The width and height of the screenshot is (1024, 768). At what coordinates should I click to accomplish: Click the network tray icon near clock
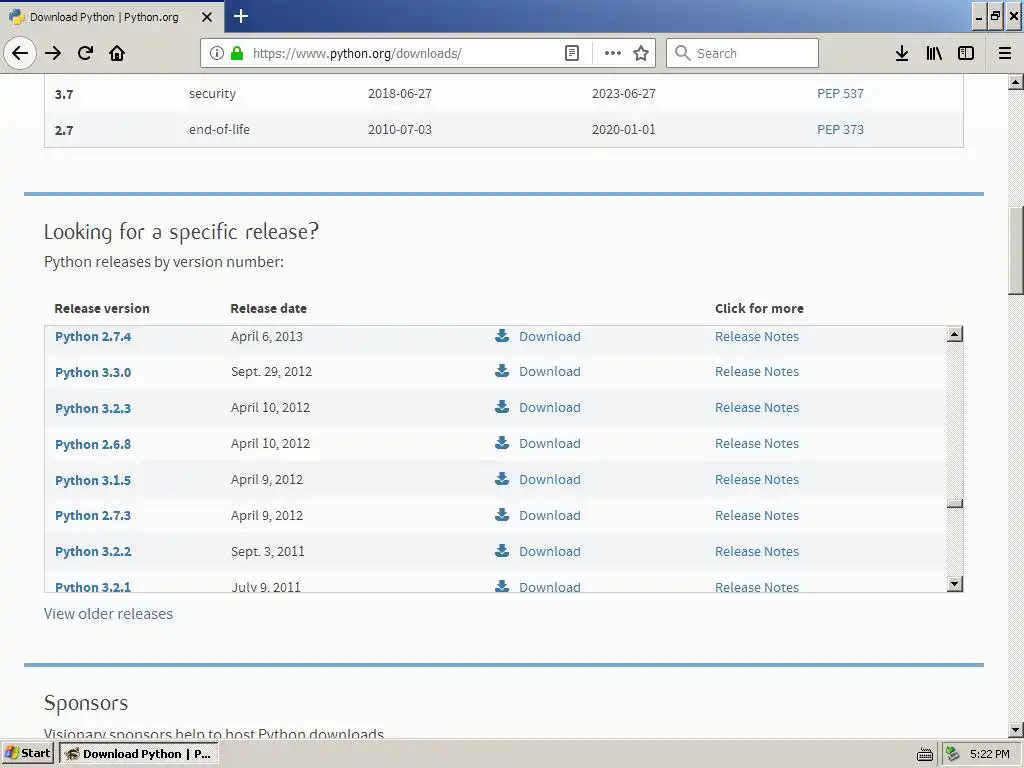(x=953, y=754)
